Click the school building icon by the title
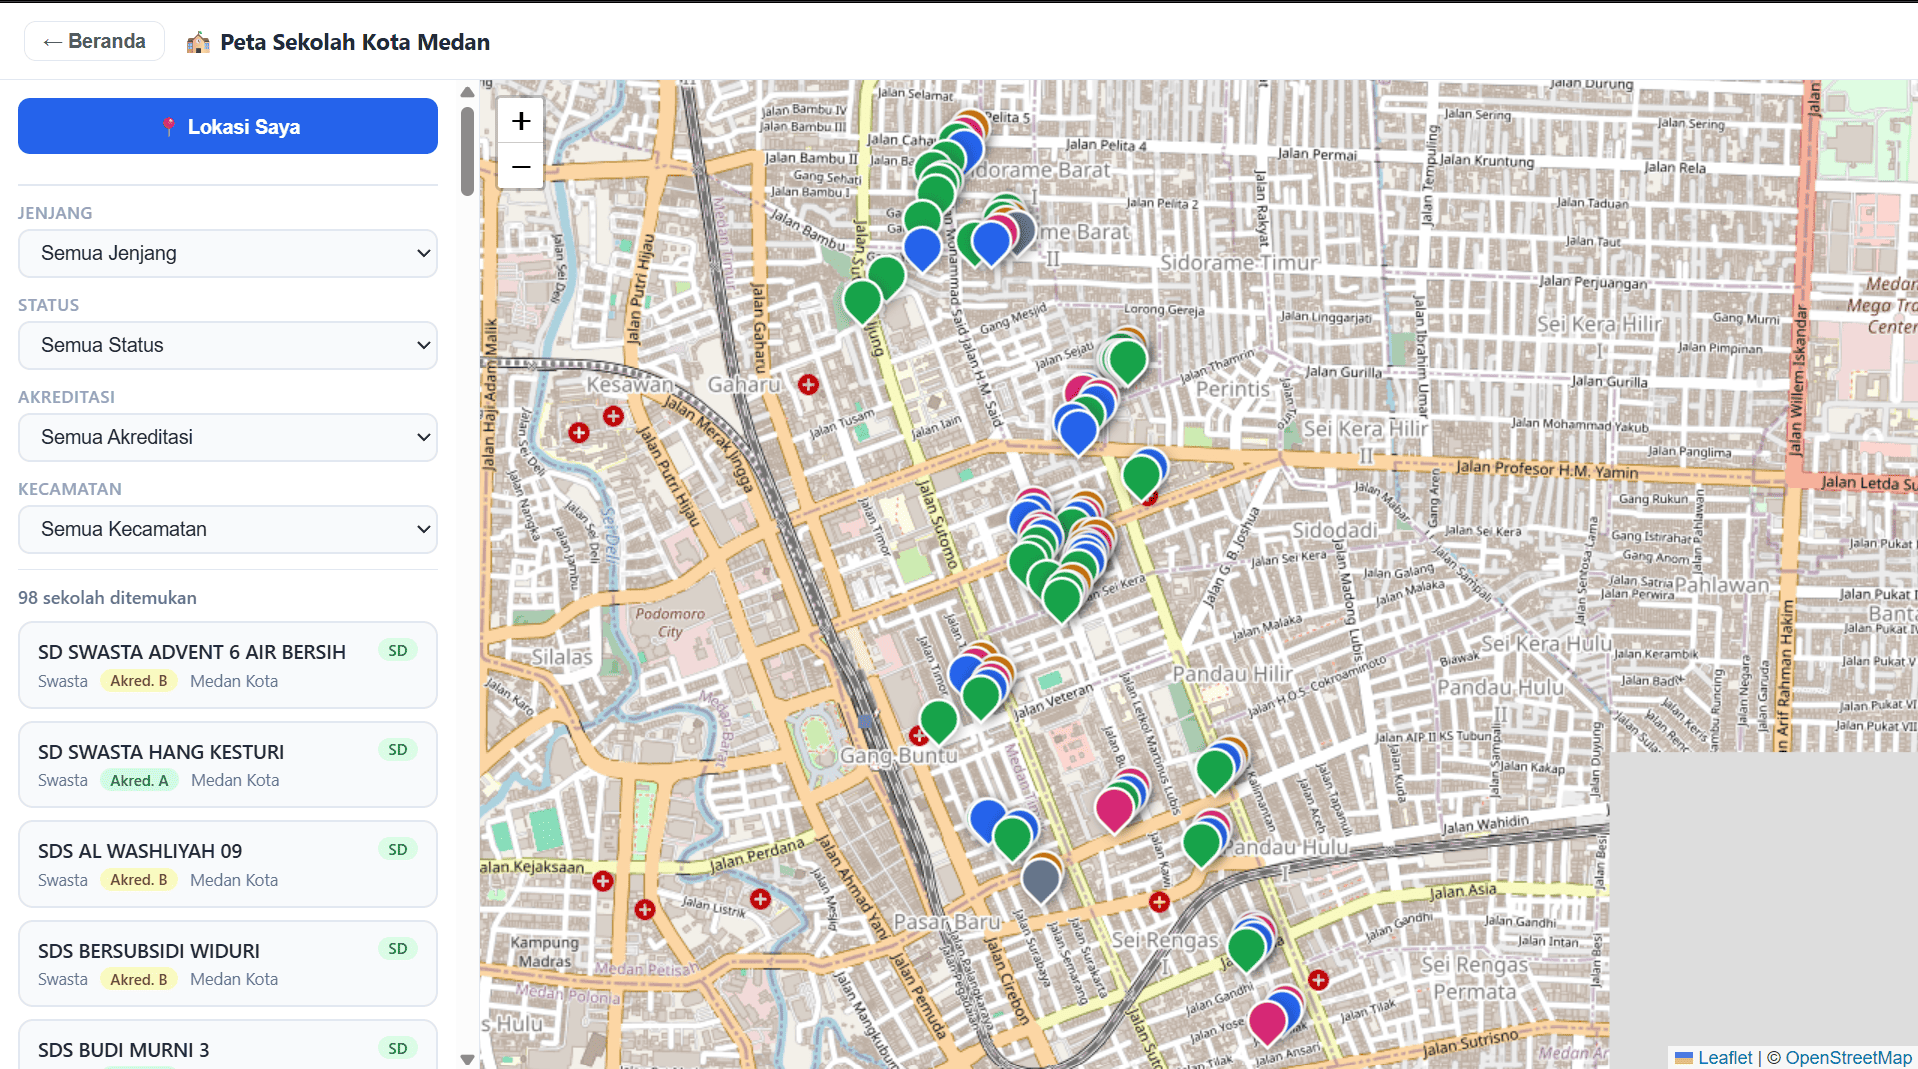Image resolution: width=1918 pixels, height=1069 pixels. point(198,42)
